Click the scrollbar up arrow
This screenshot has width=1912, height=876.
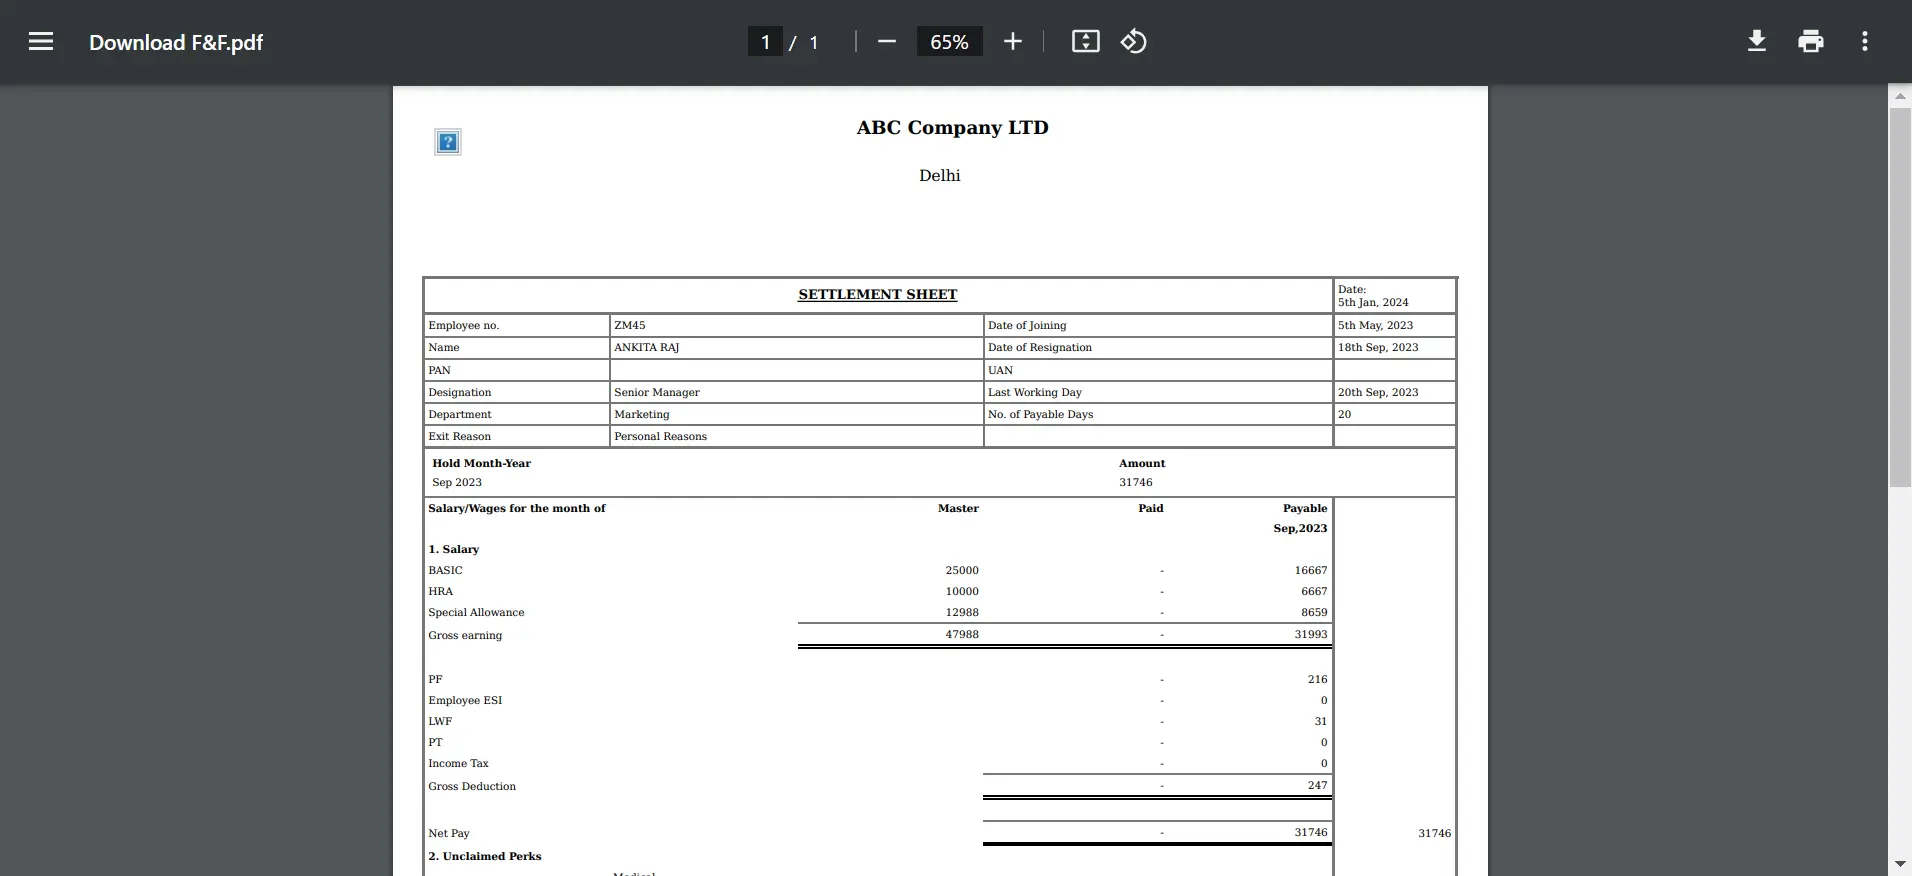(x=1900, y=96)
